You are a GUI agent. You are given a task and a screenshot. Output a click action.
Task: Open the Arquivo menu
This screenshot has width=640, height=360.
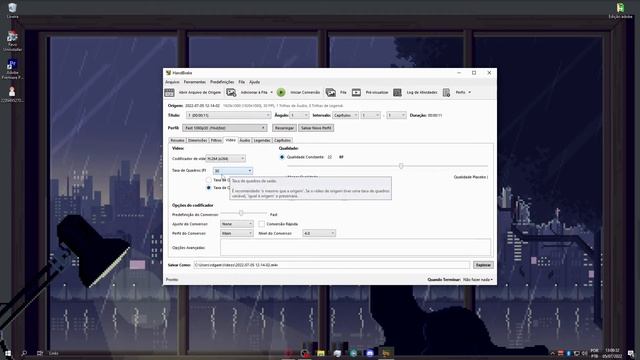pos(172,82)
